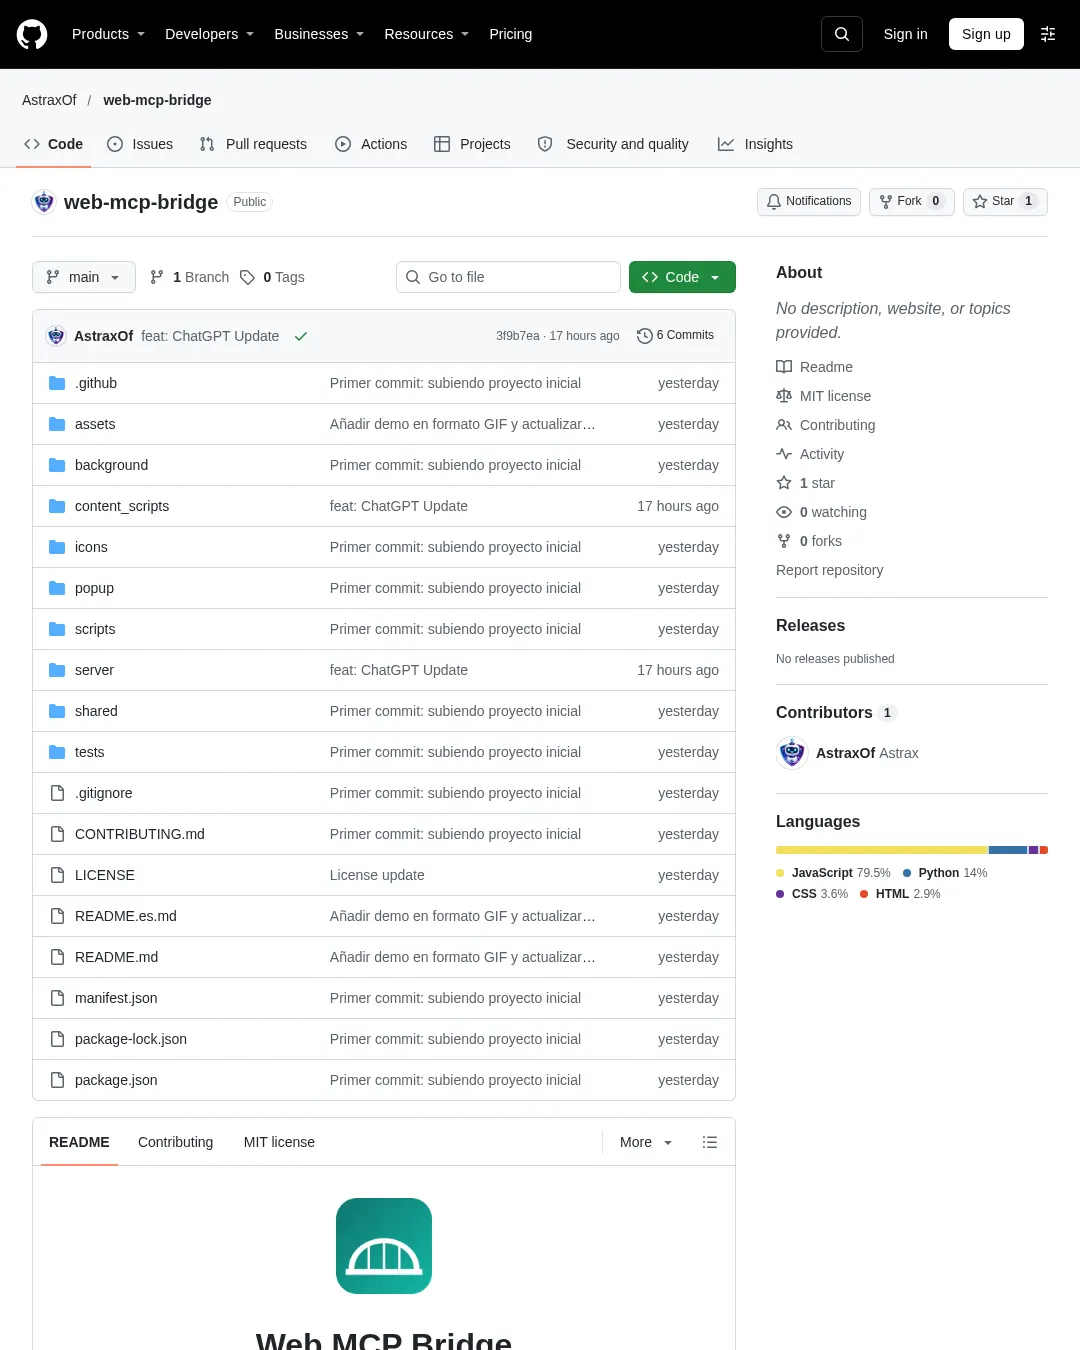Click the Readme book icon in About
Viewport: 1080px width, 1350px height.
[x=784, y=367]
